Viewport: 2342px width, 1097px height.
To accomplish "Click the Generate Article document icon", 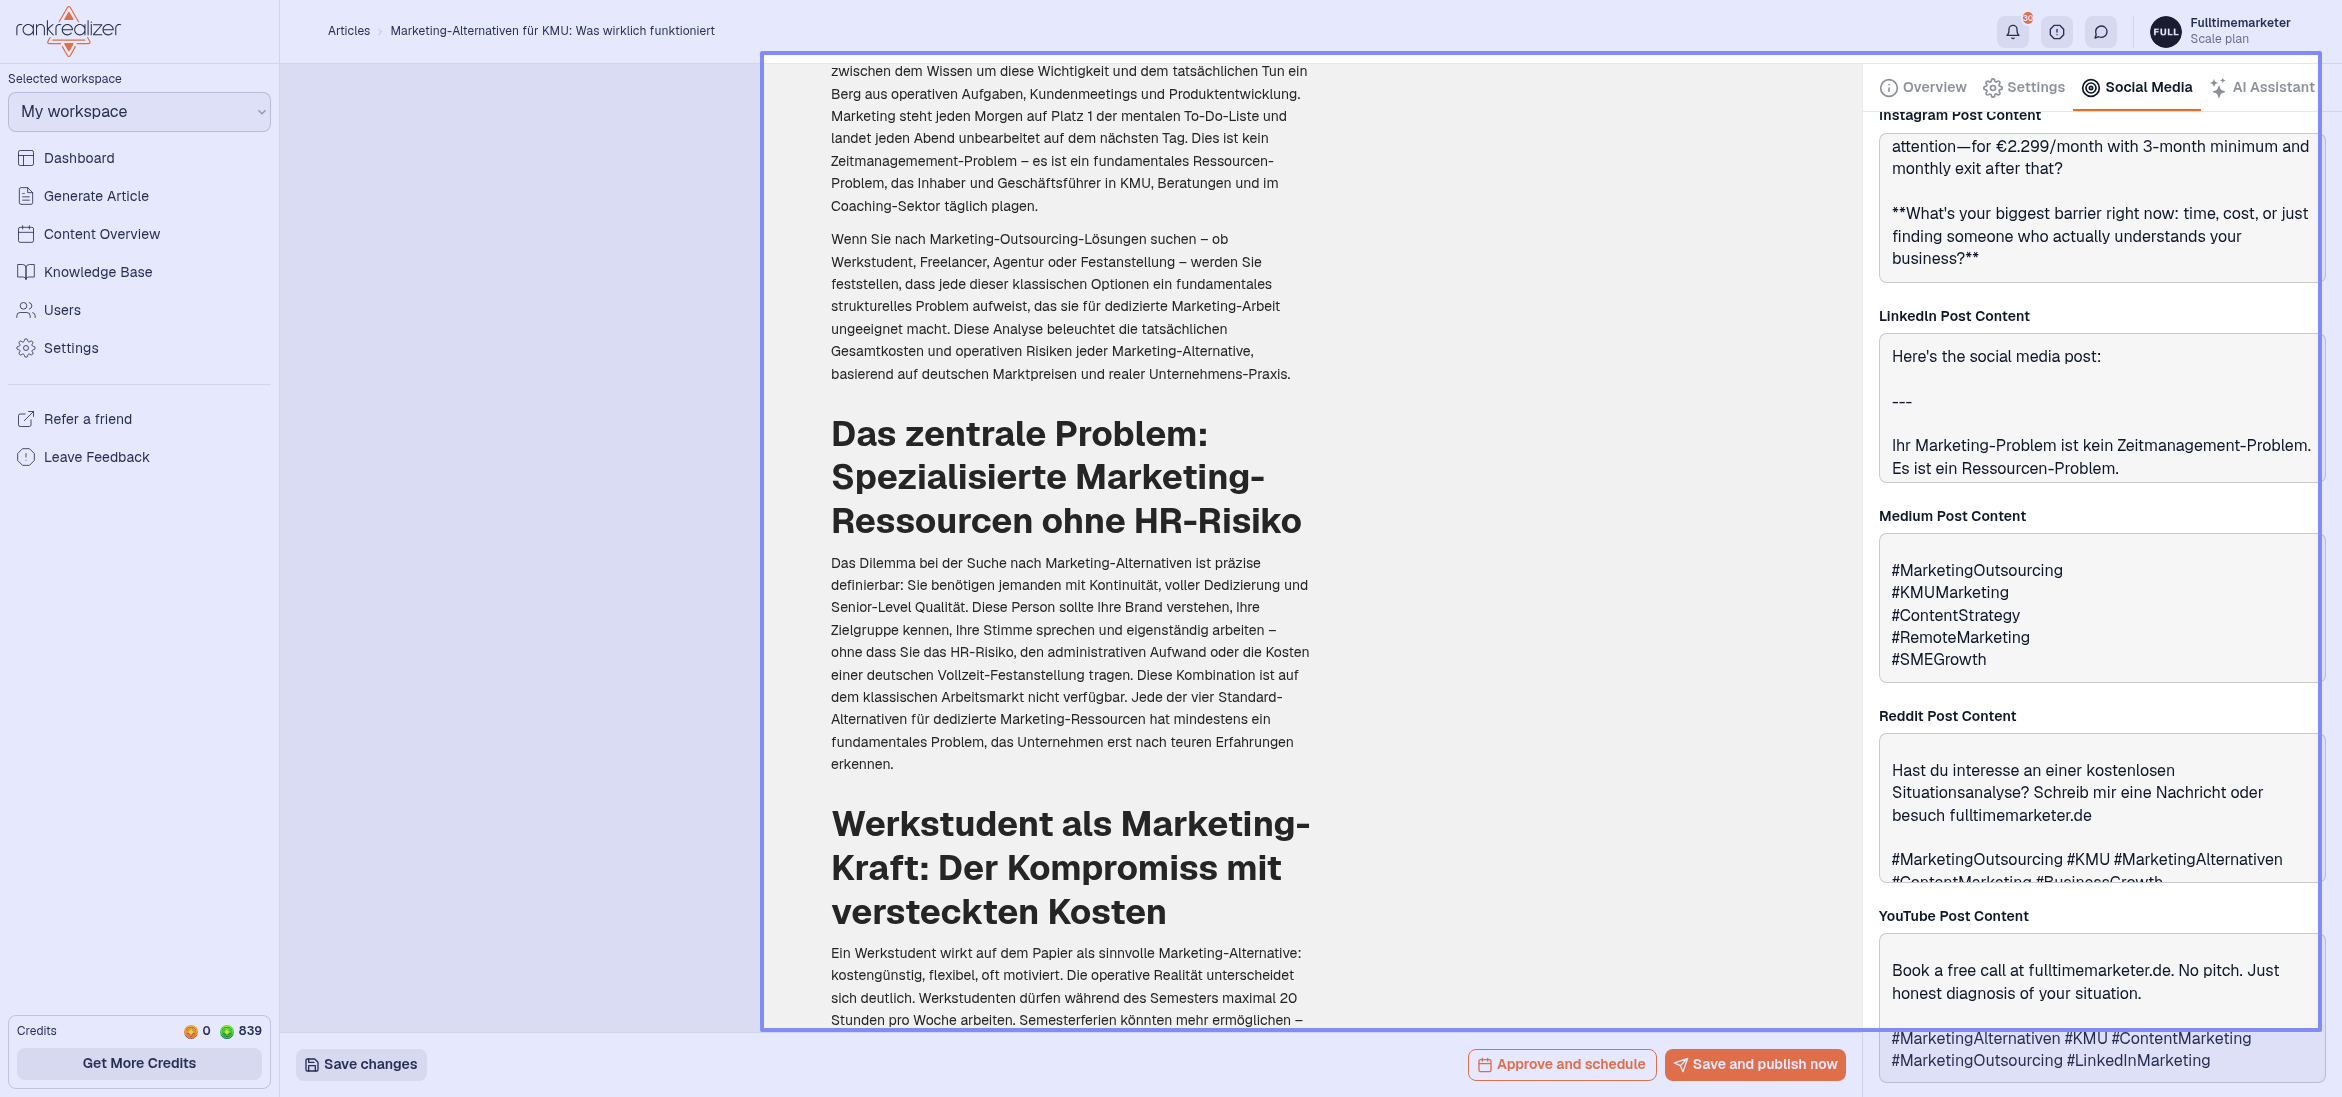I will [x=26, y=196].
